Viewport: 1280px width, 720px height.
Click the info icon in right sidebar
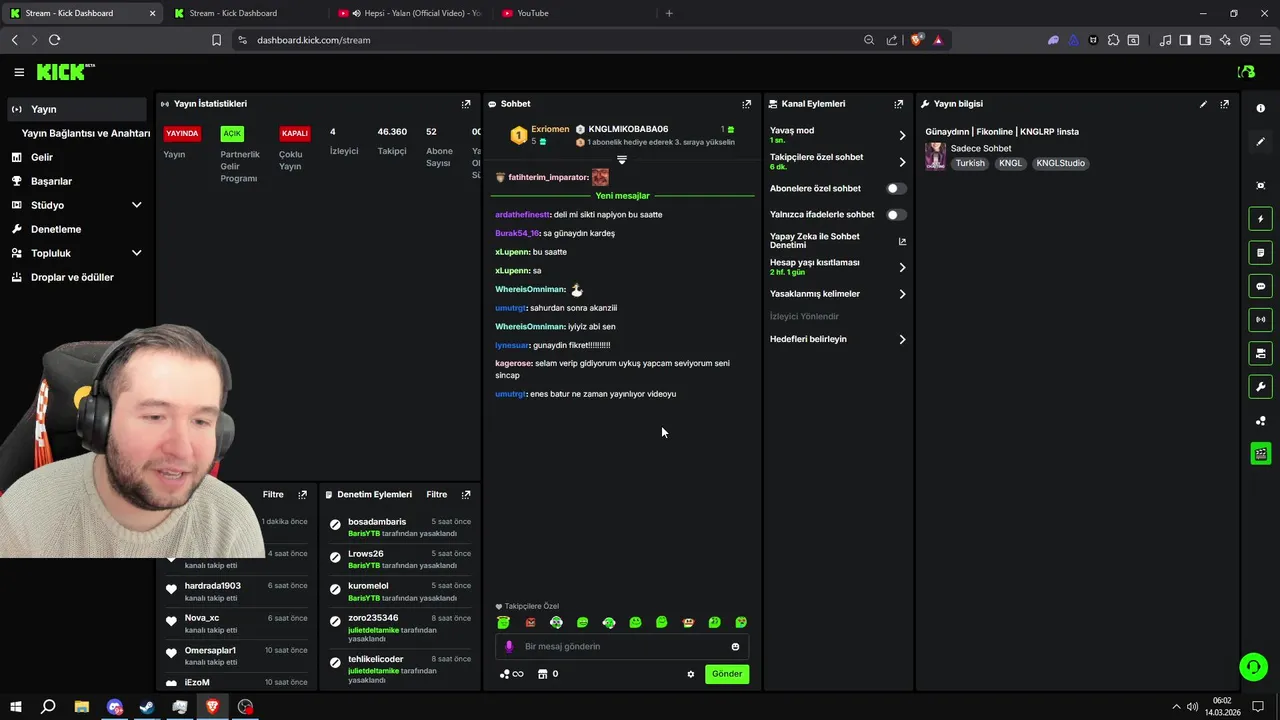pos(1260,108)
